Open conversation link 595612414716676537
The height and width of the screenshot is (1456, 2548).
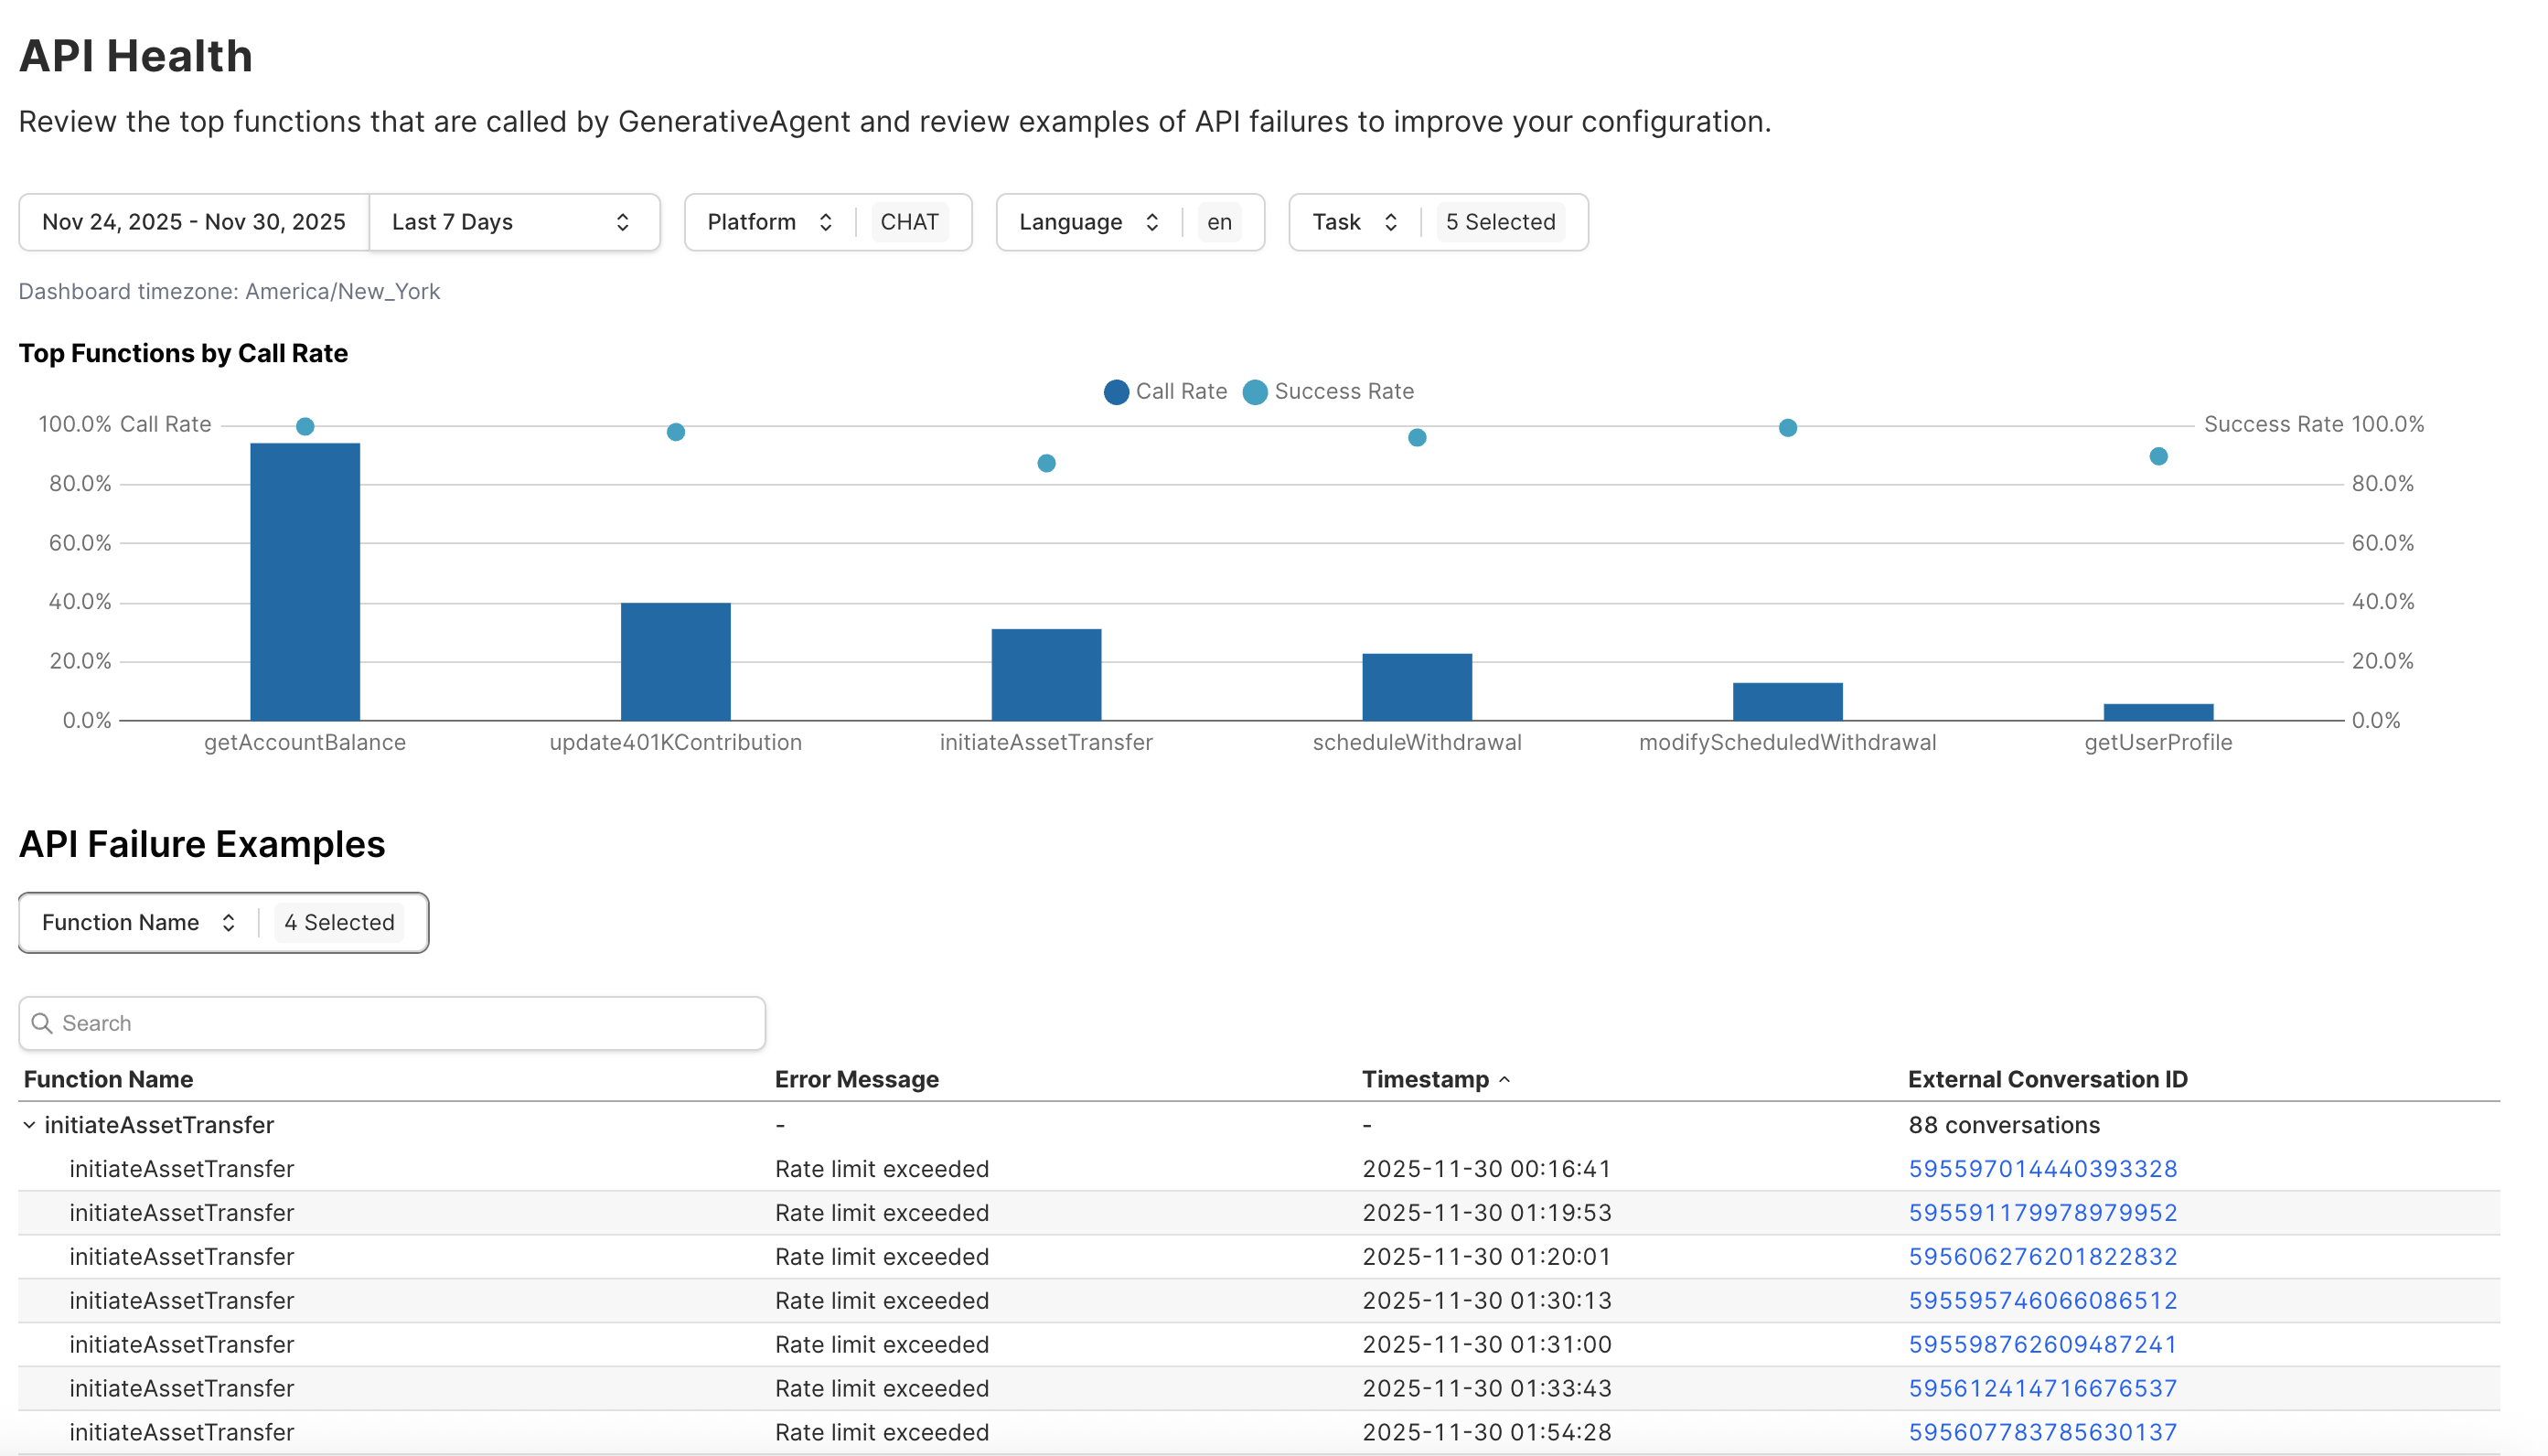(2043, 1389)
